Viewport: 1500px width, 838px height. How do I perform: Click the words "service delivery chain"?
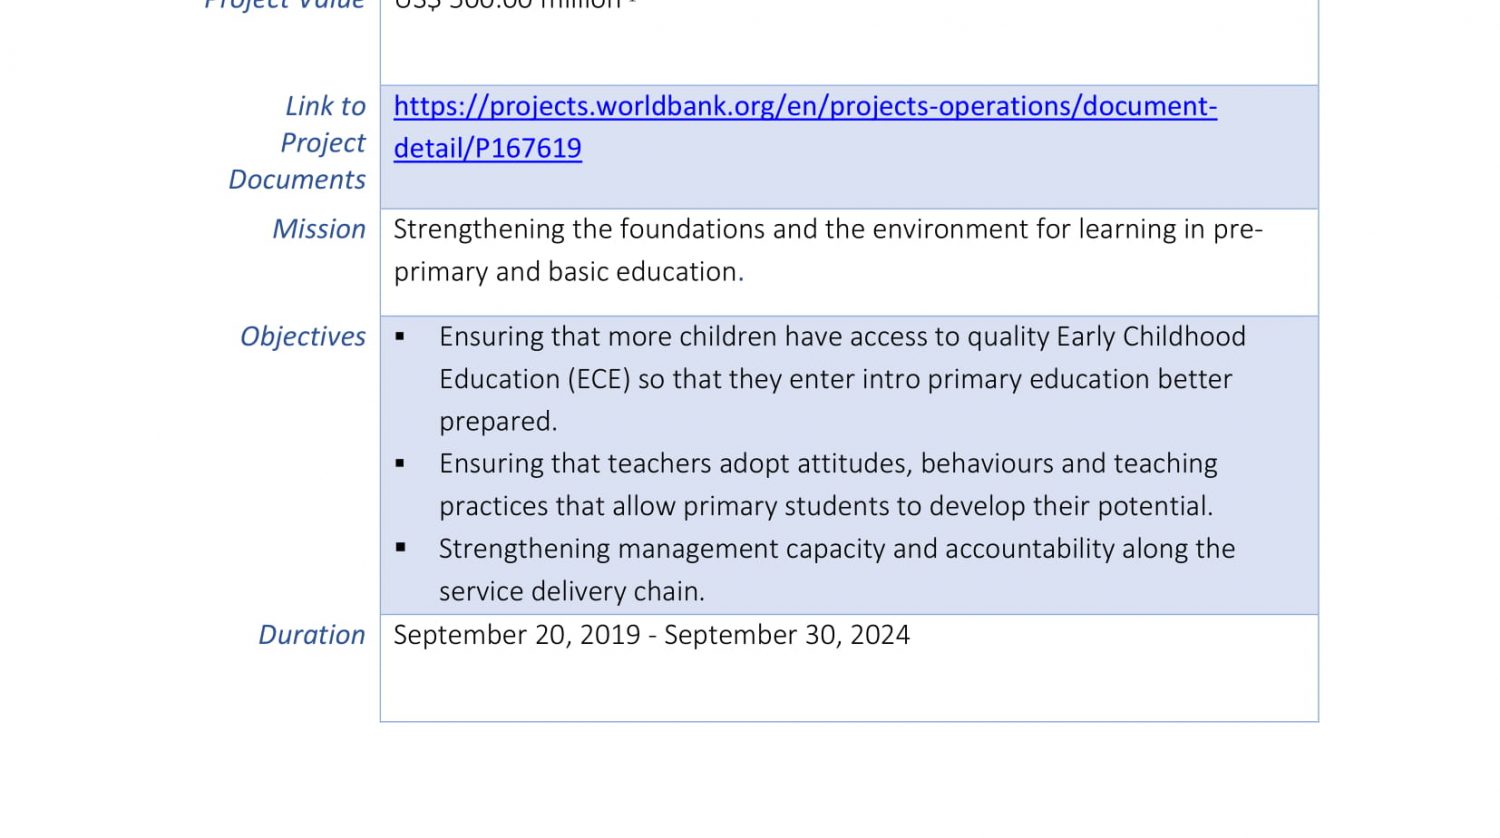571,592
